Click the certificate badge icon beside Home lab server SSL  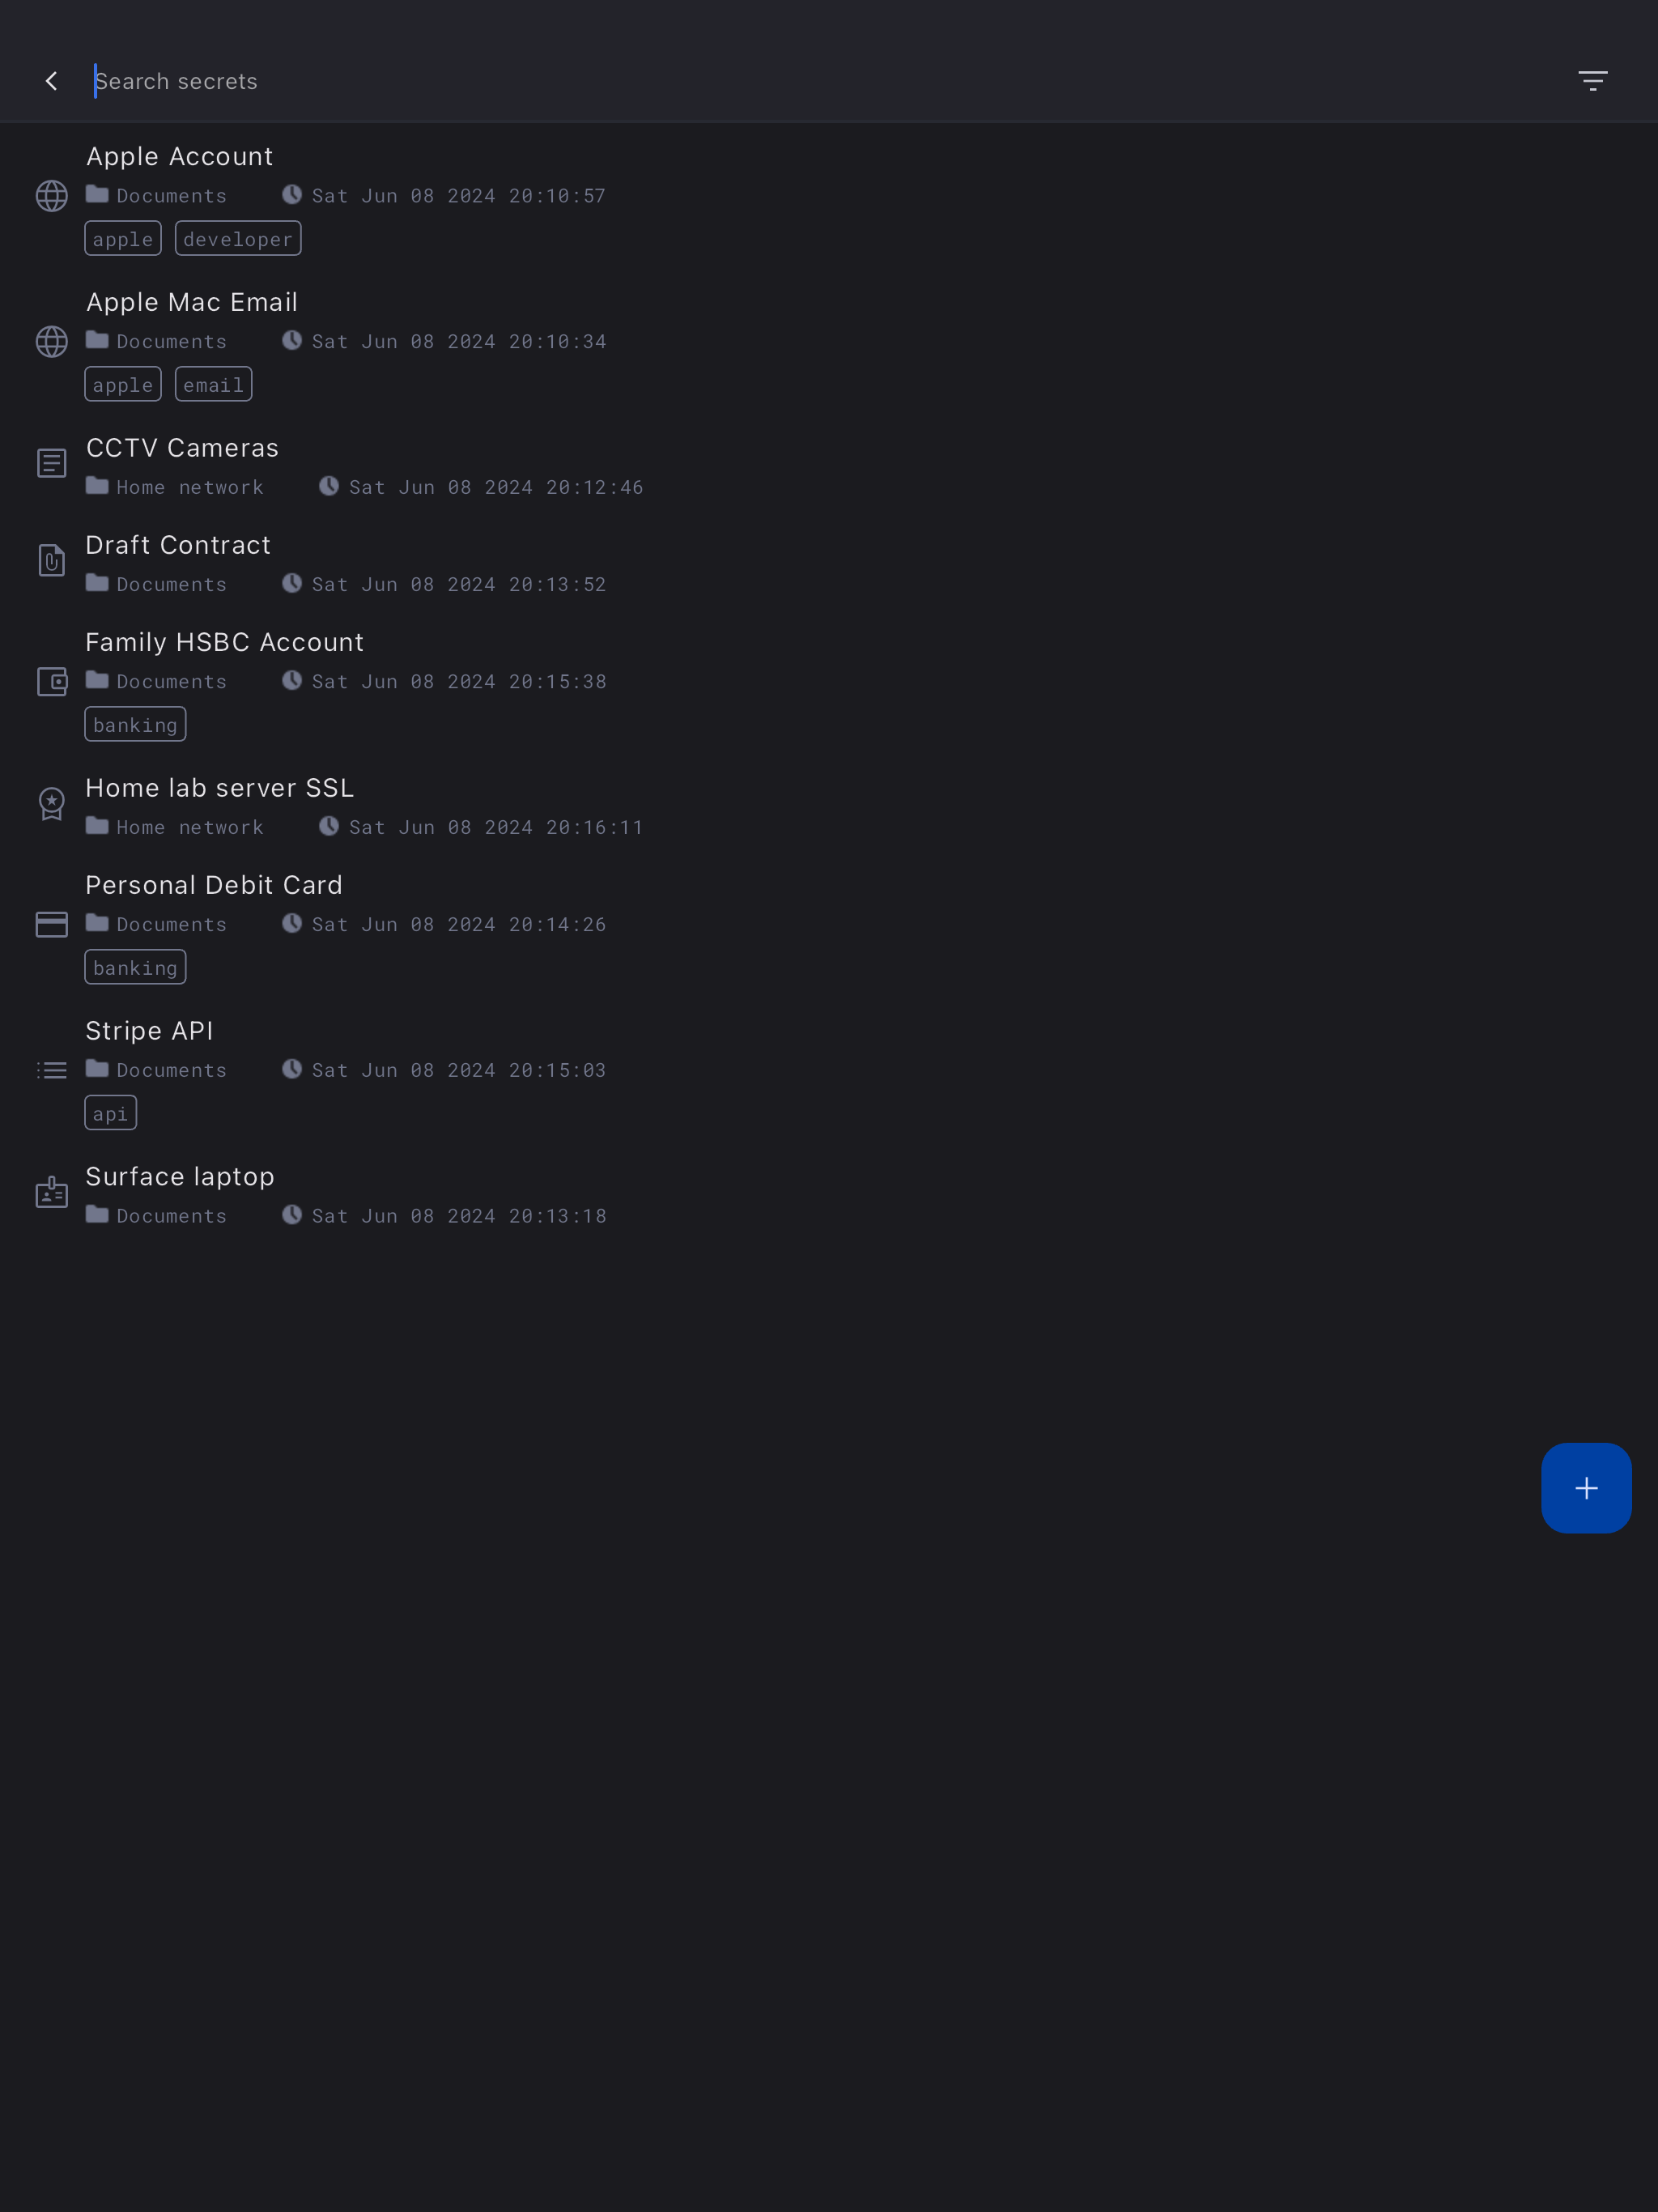52,804
